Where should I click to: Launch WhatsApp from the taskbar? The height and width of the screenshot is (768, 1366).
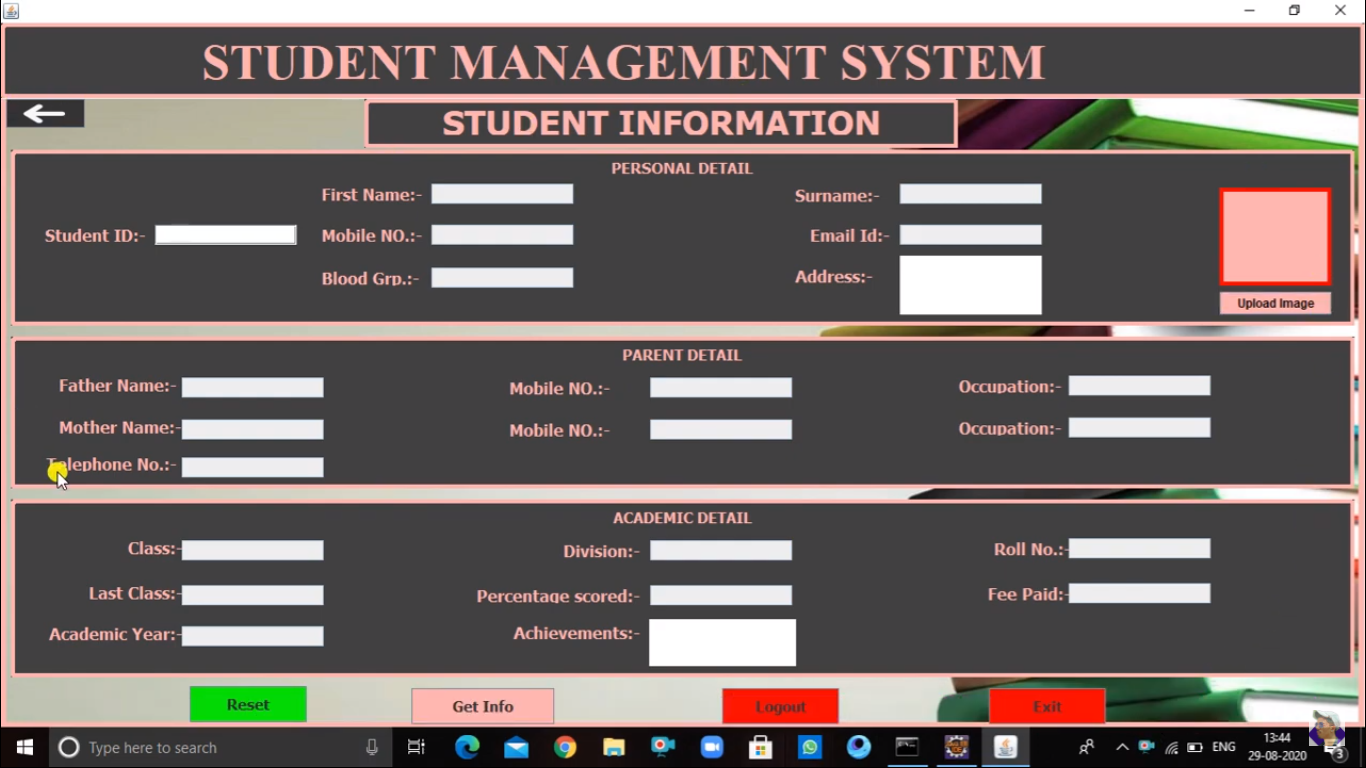(x=809, y=747)
